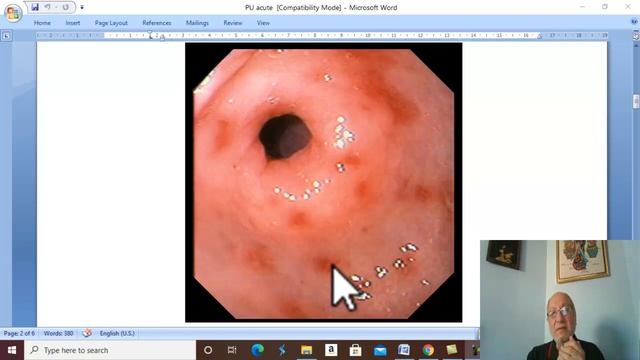Click the tab stop selector beside the ruler
The width and height of the screenshot is (640, 360).
(x=6, y=36)
